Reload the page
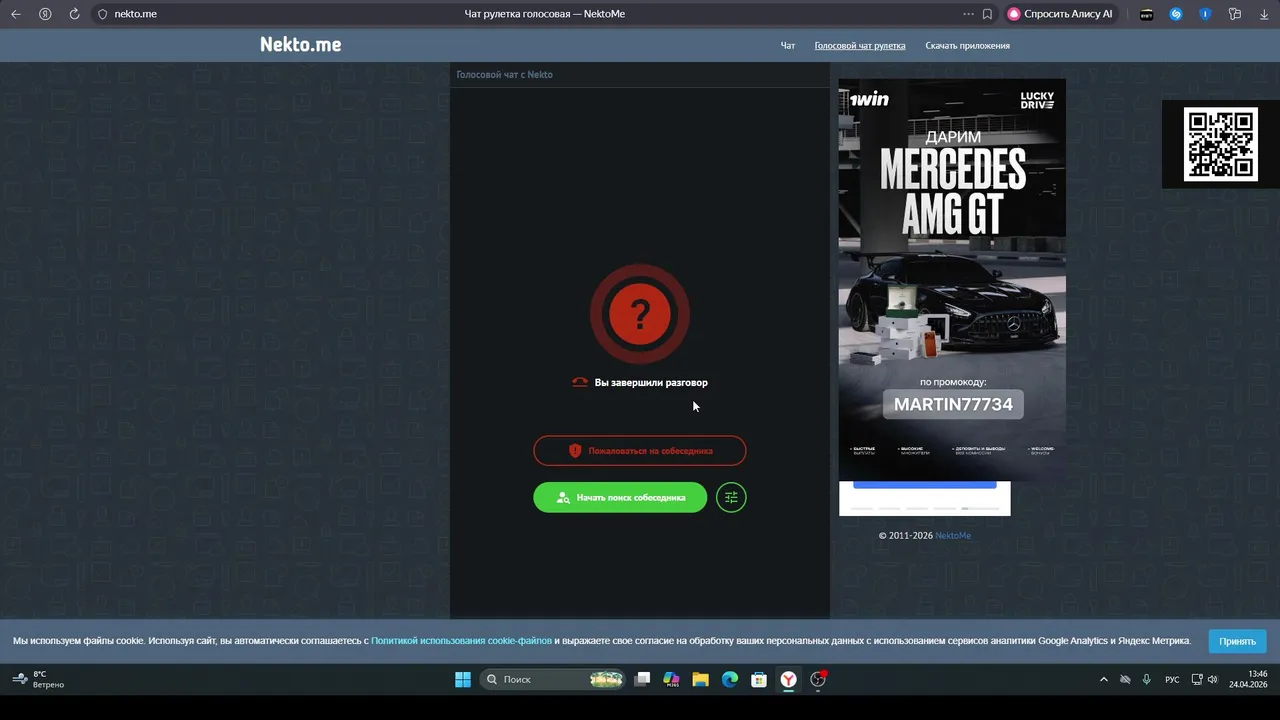This screenshot has height=720, width=1280. pos(74,14)
